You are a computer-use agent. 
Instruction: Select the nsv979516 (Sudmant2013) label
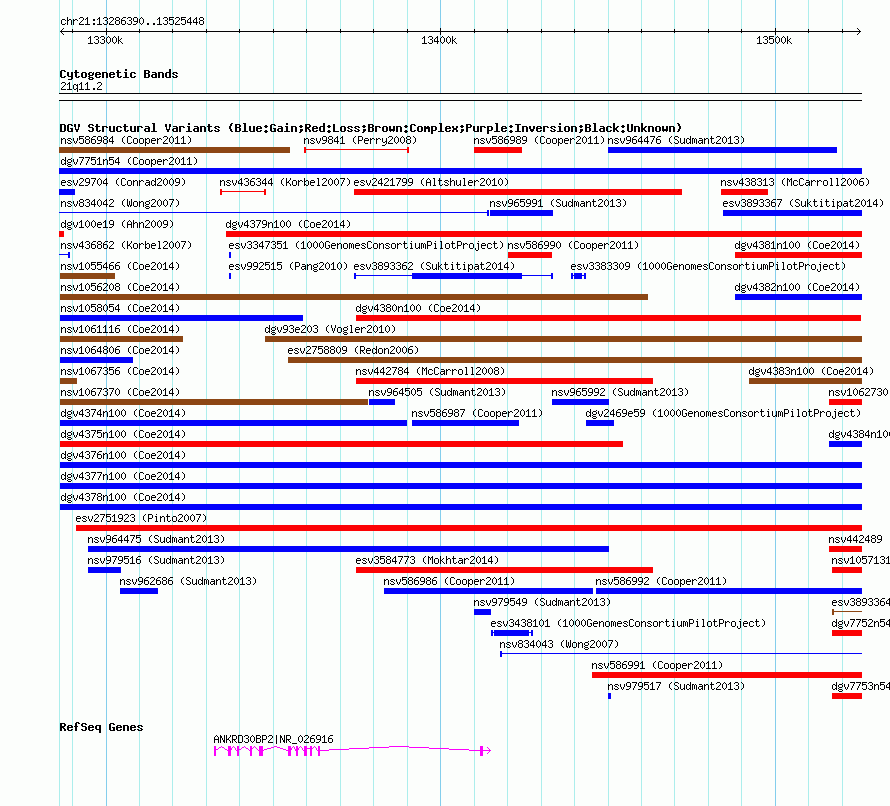(156, 560)
